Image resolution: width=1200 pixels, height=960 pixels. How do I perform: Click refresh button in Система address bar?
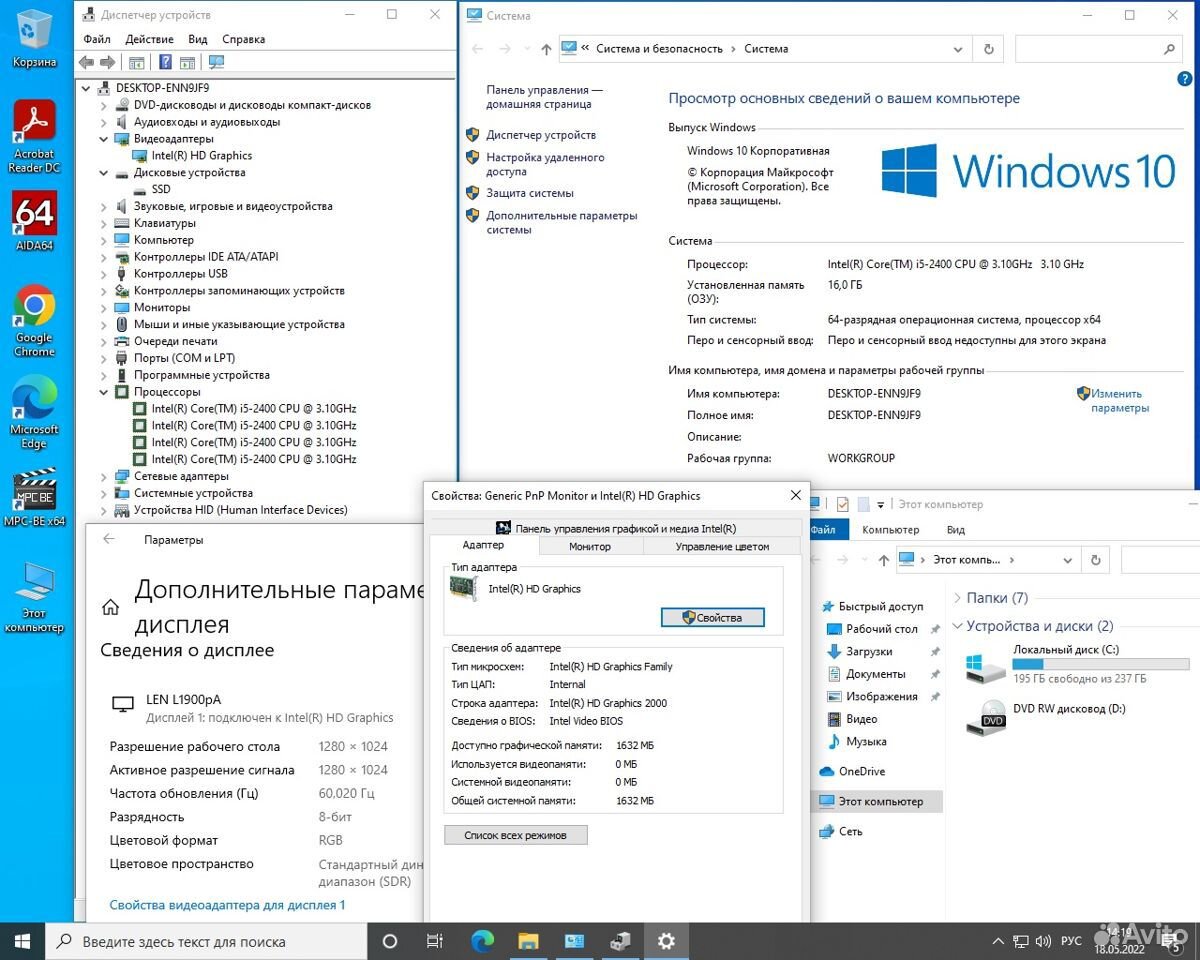[x=988, y=48]
